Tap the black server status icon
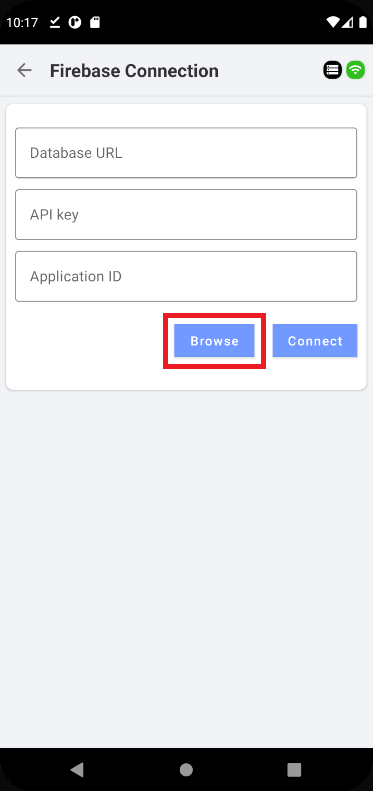 pyautogui.click(x=332, y=70)
